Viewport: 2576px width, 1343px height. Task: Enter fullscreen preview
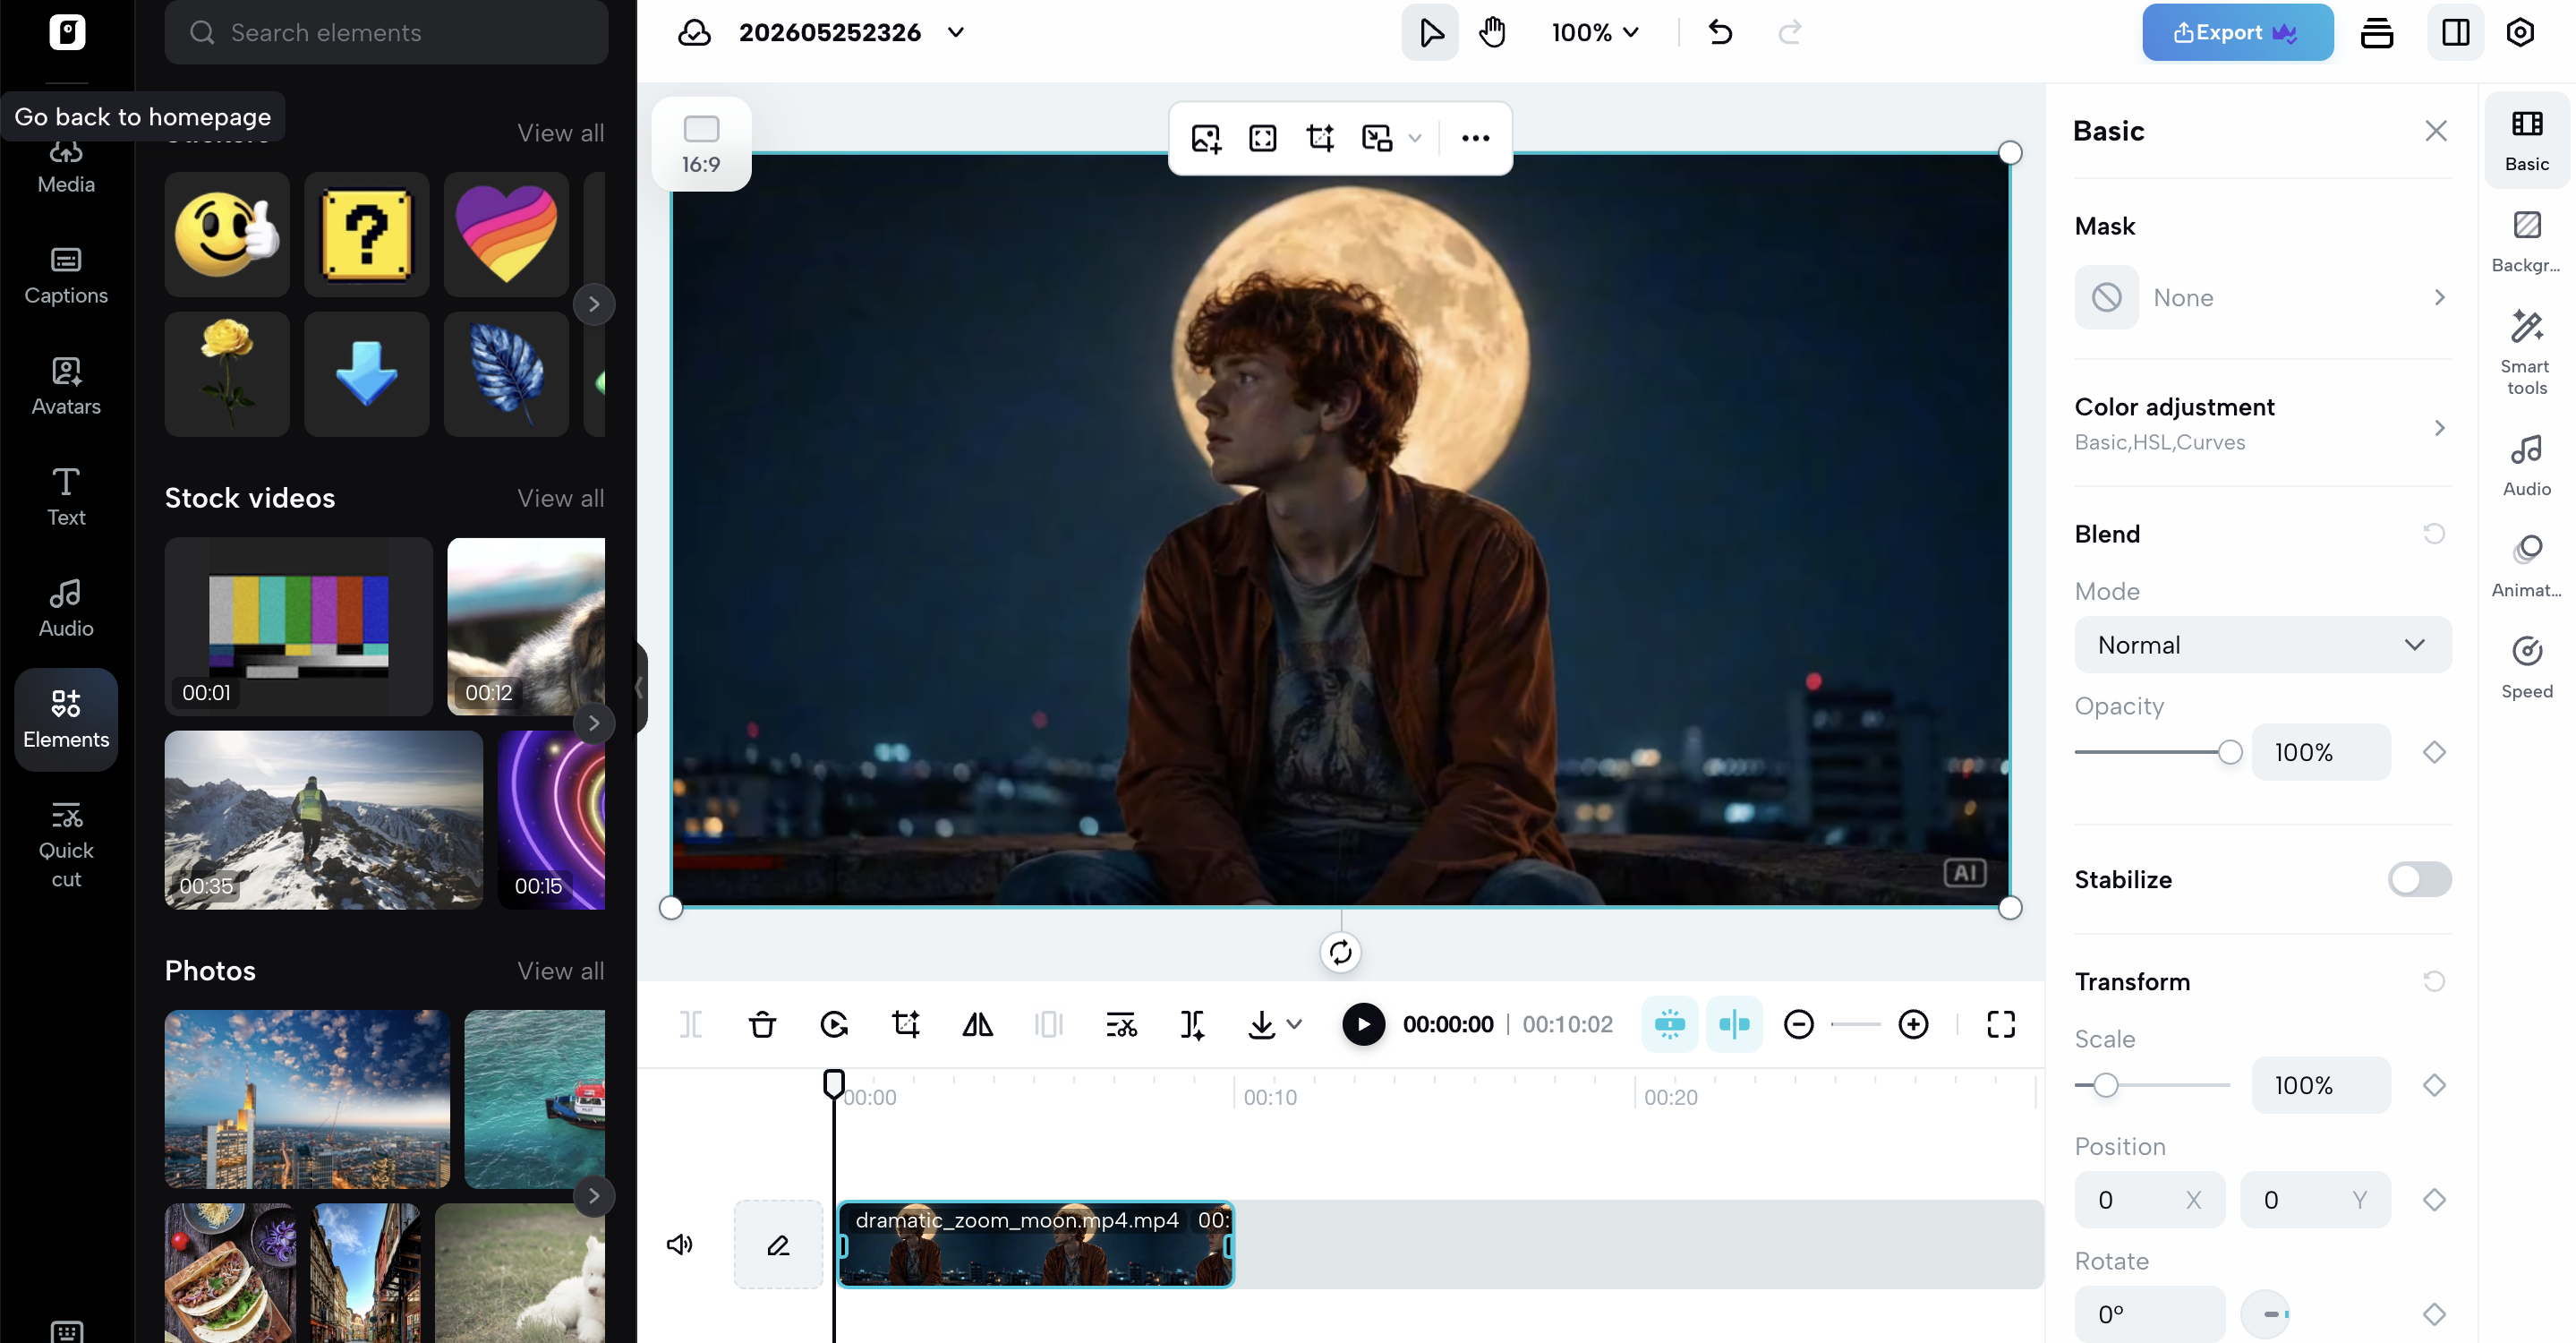2001,1024
